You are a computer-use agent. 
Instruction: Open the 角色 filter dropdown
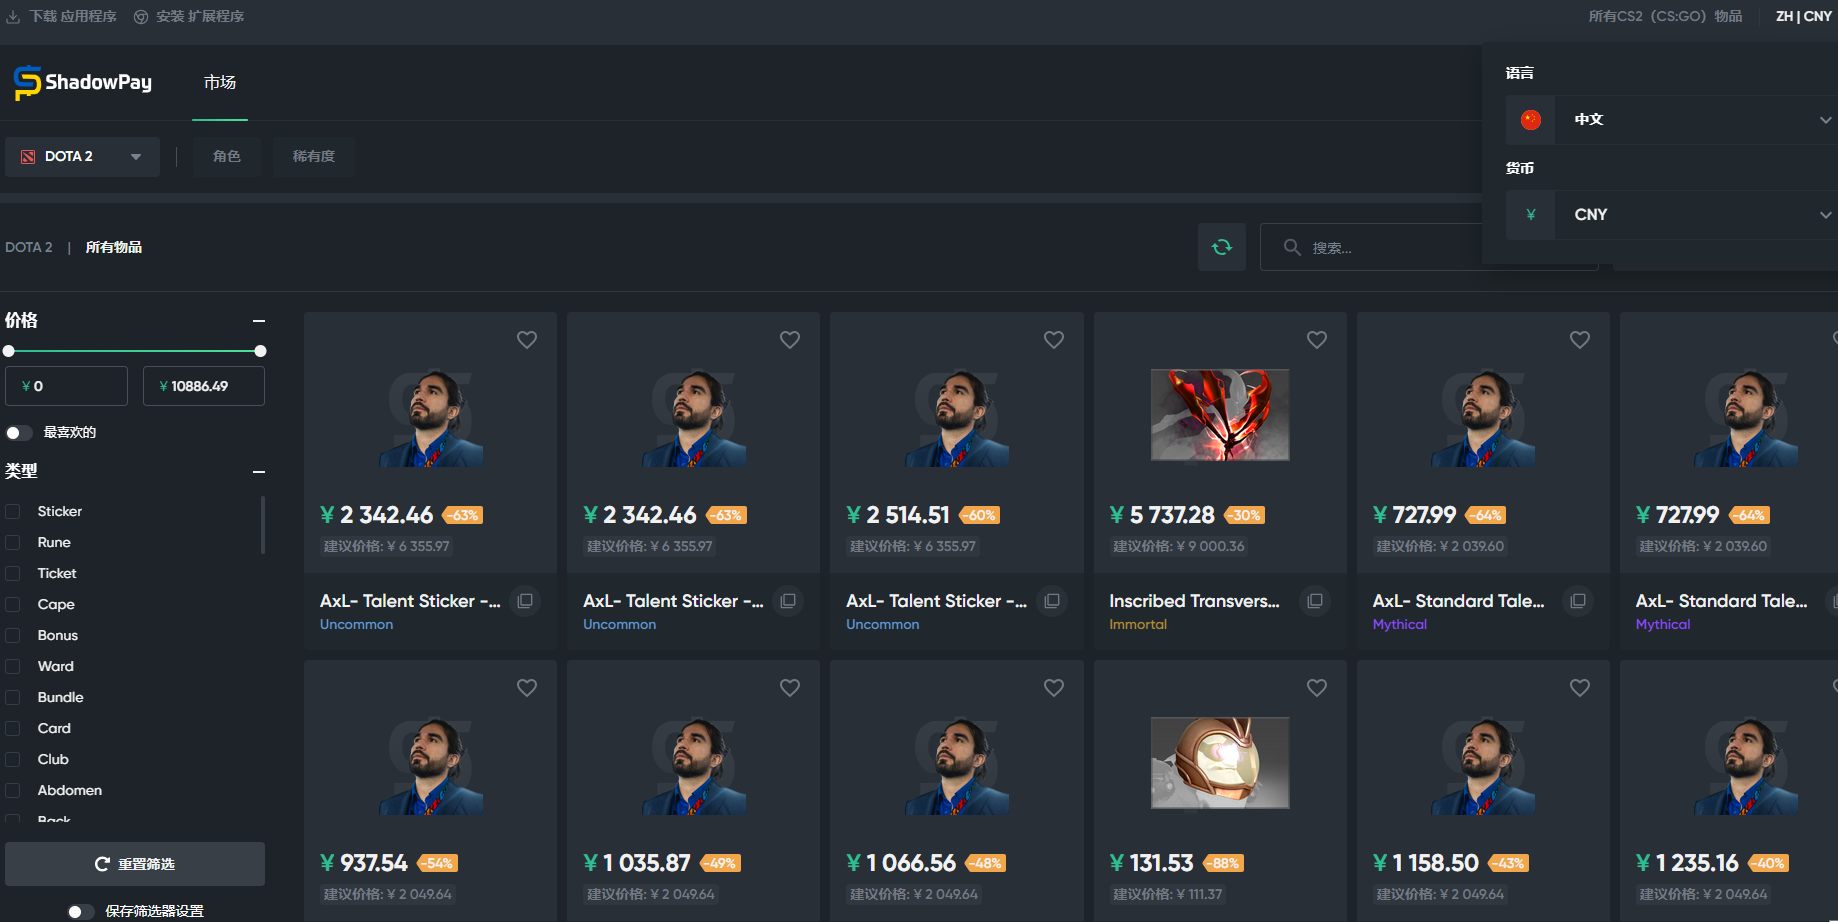coord(227,157)
